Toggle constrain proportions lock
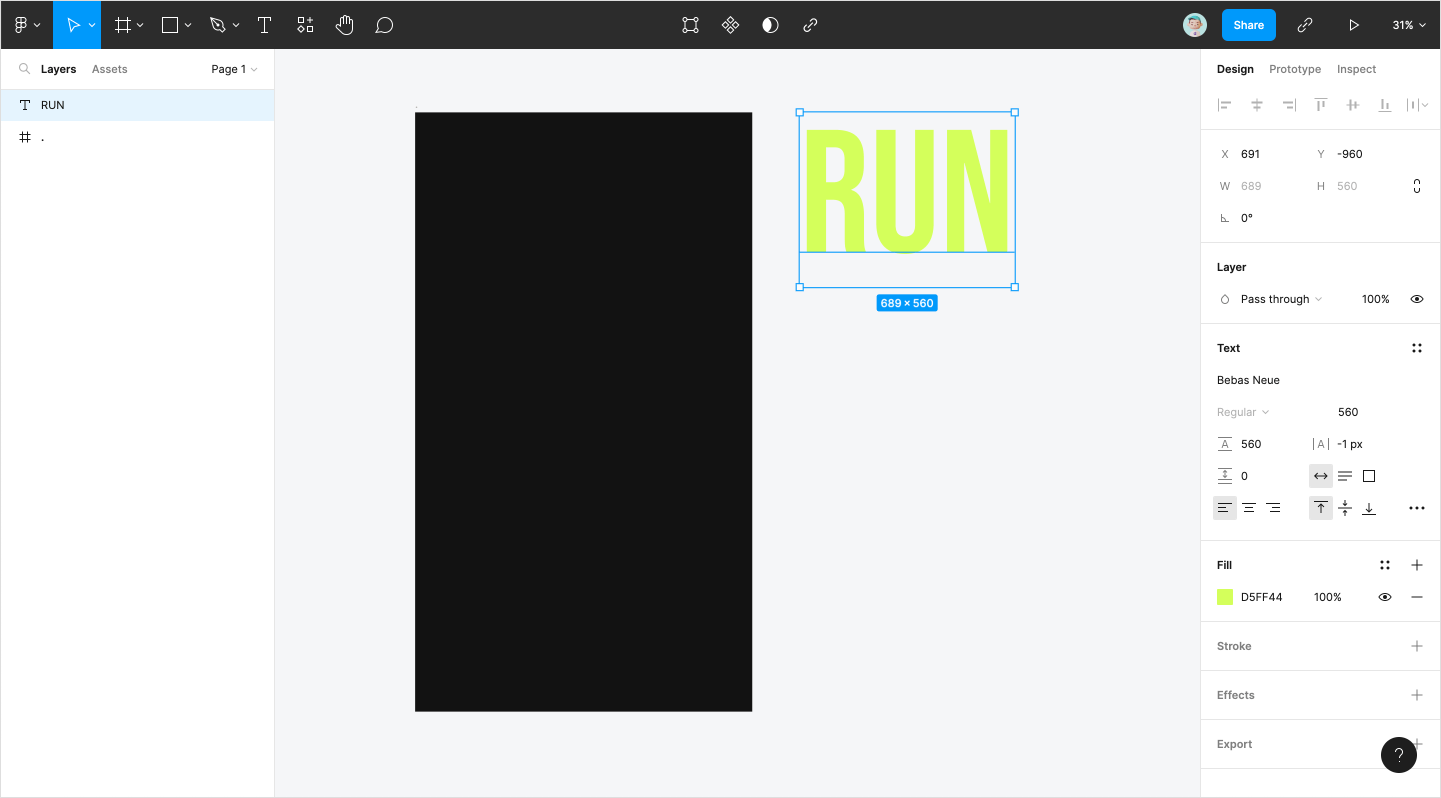 pyautogui.click(x=1416, y=186)
